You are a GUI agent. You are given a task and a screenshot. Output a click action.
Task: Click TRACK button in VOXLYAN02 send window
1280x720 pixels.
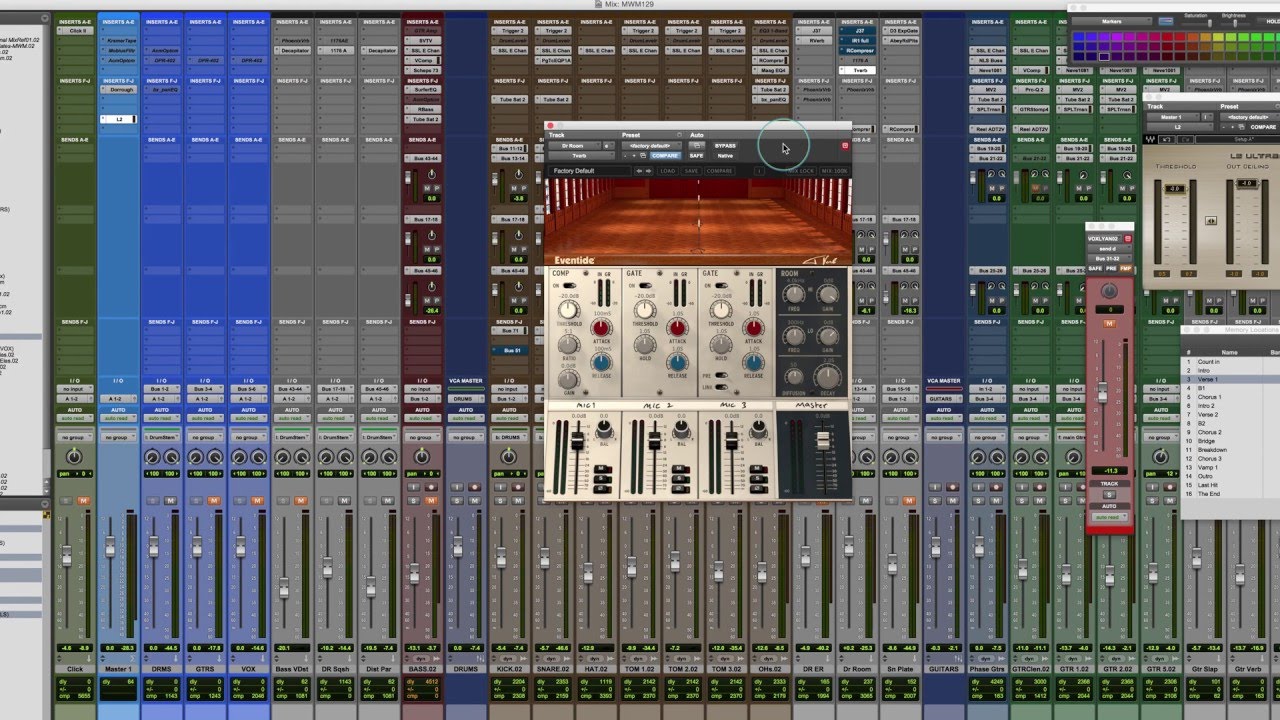click(x=1109, y=483)
